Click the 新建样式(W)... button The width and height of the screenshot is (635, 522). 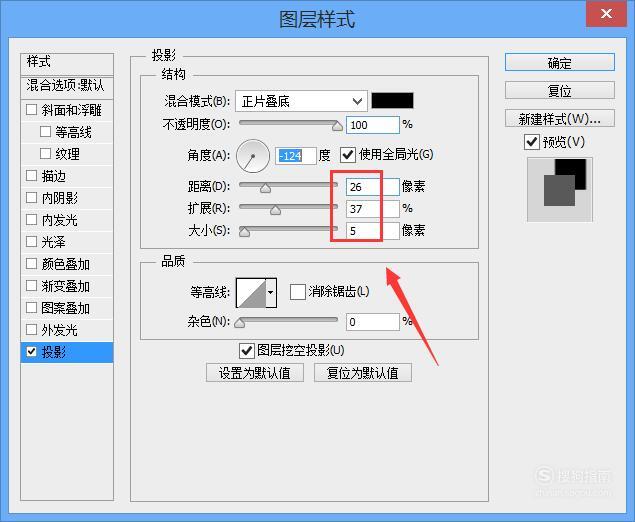560,119
